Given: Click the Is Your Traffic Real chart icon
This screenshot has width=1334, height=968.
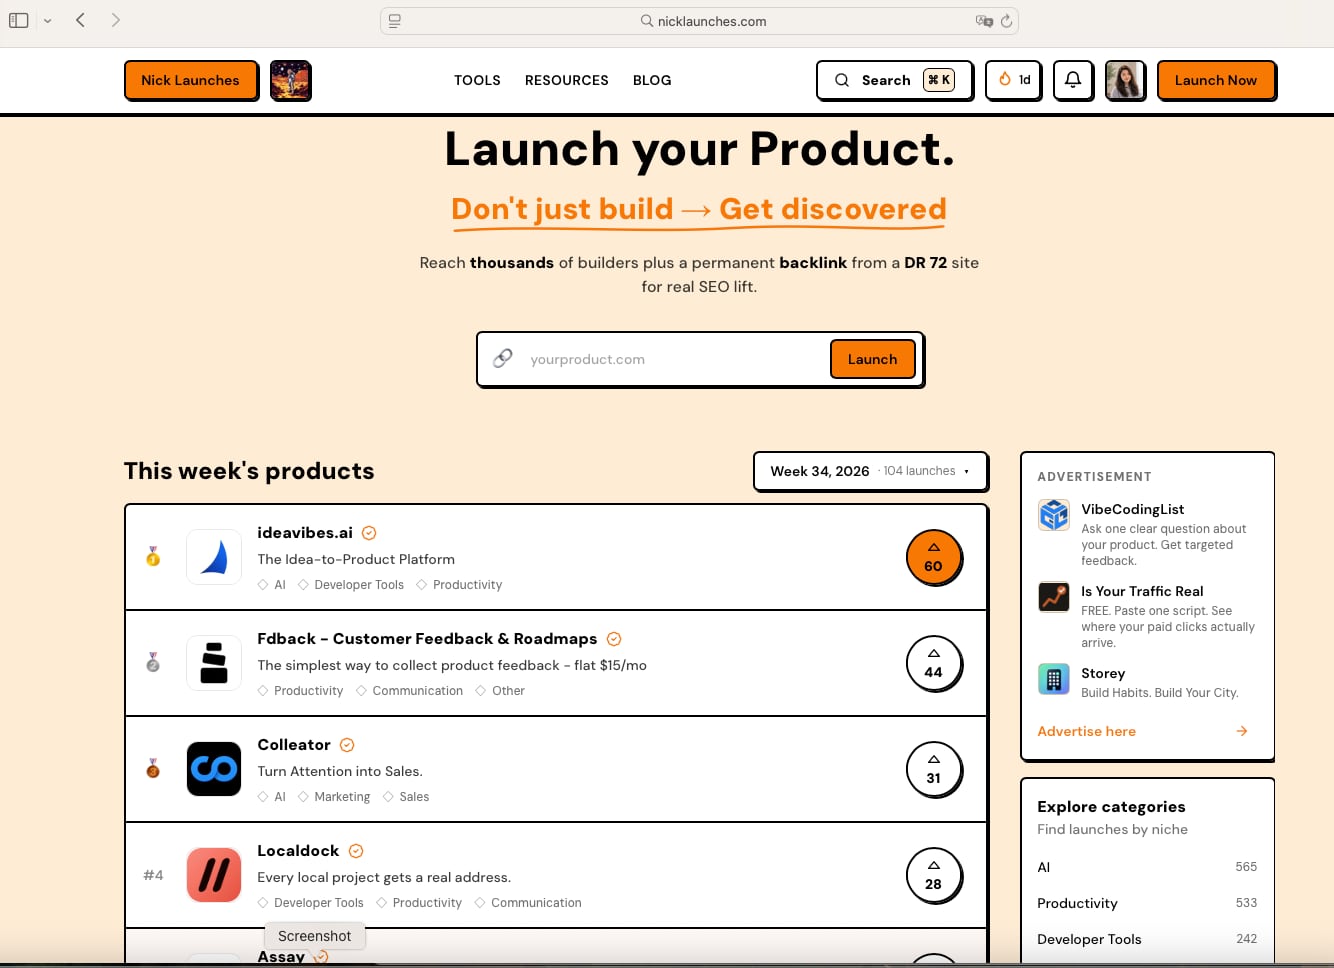Looking at the screenshot, I should tap(1054, 597).
